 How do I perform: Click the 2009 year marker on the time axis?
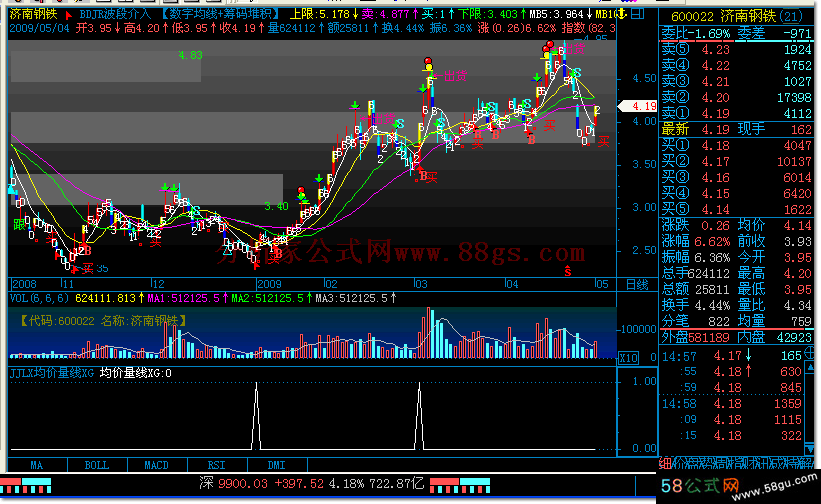[x=270, y=284]
